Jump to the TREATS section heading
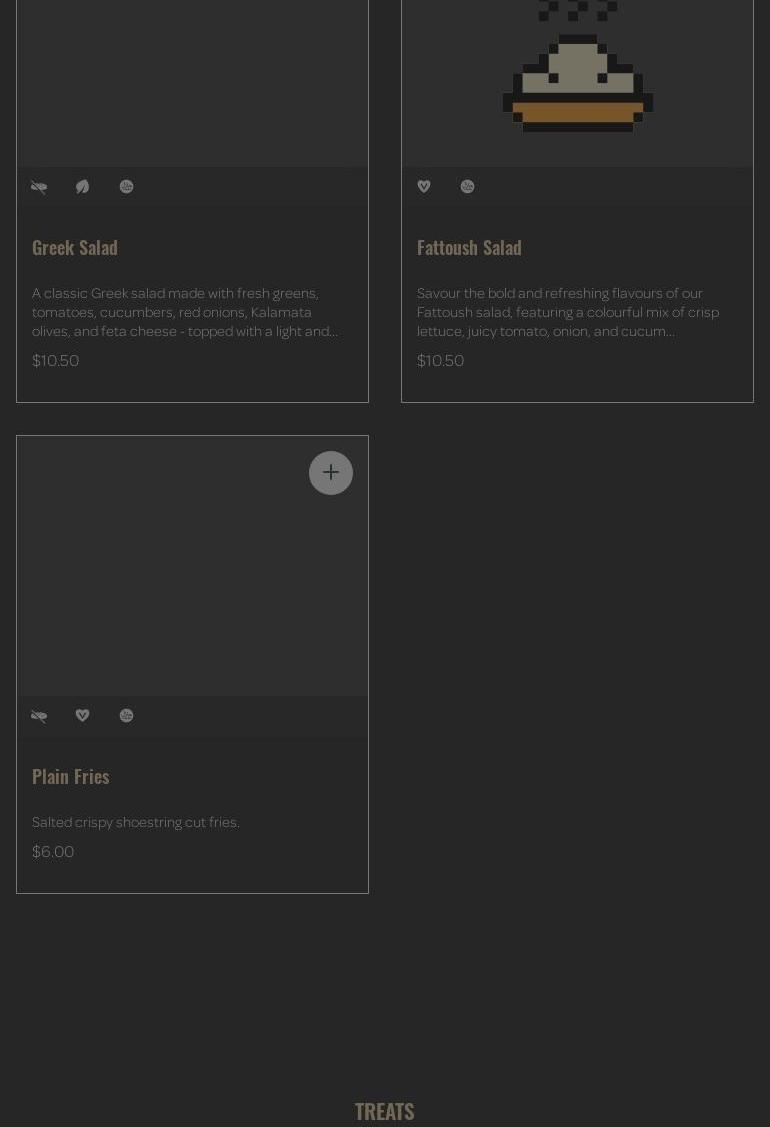The width and height of the screenshot is (770, 1127). pos(385,1111)
